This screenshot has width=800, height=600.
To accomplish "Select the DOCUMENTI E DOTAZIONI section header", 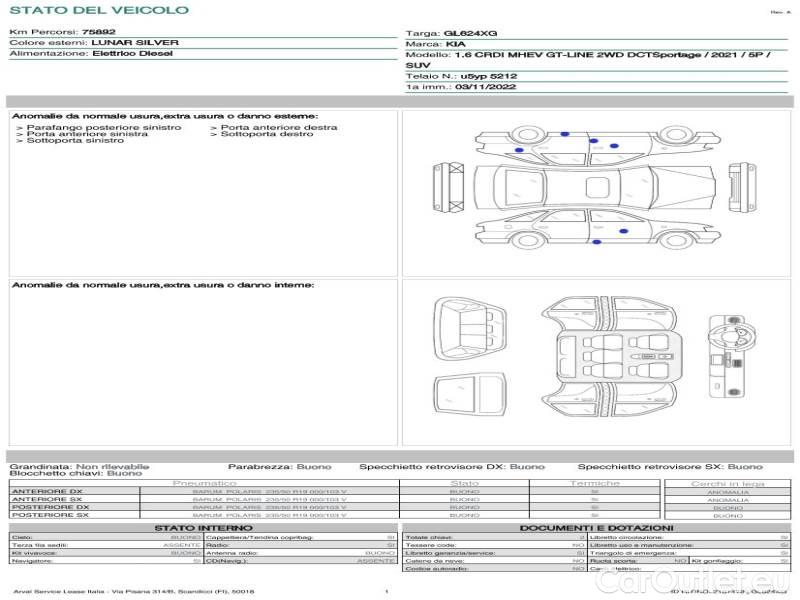I will pos(596,528).
